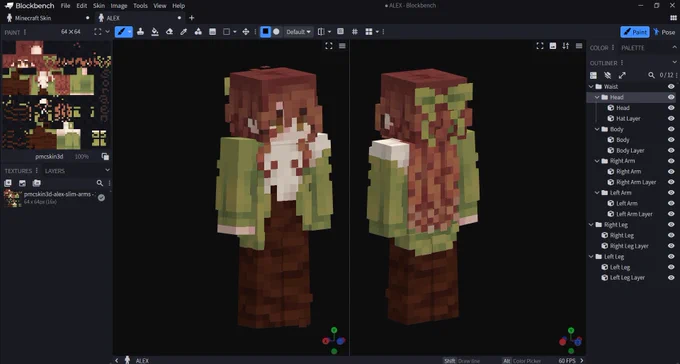Select the rectangle Selection tool
680x364 pixels.
coord(226,32)
